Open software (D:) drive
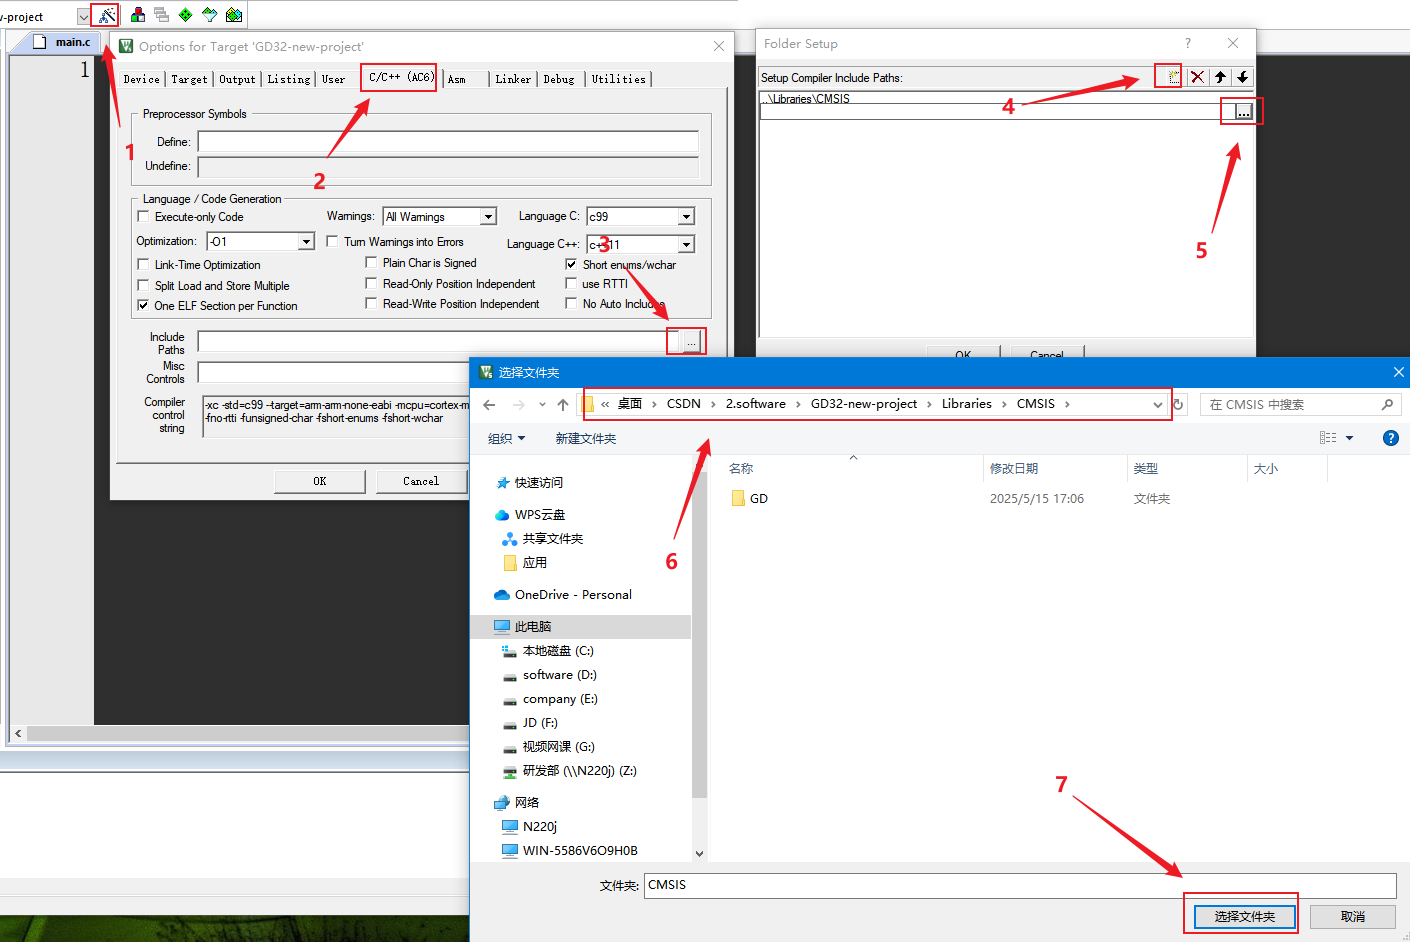The image size is (1410, 942). click(559, 675)
